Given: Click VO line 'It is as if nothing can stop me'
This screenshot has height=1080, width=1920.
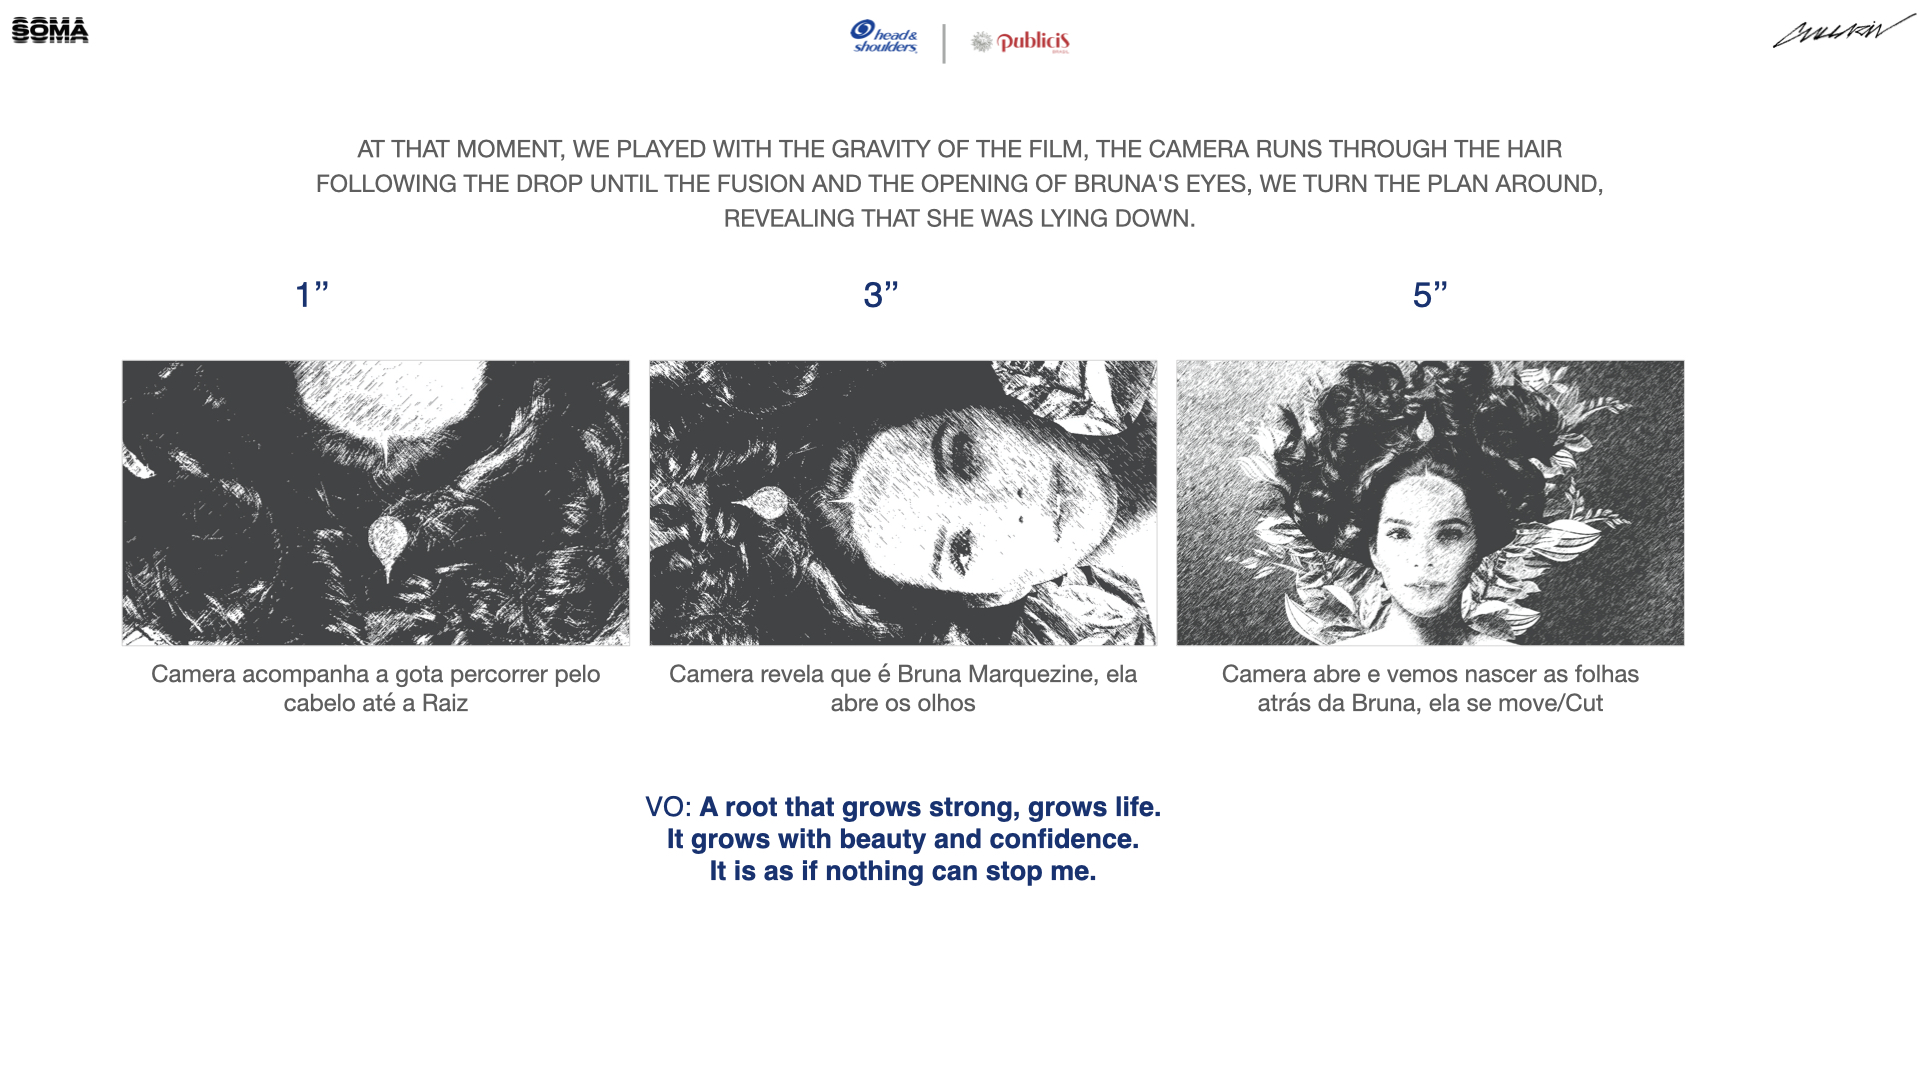Looking at the screenshot, I should pos(903,871).
